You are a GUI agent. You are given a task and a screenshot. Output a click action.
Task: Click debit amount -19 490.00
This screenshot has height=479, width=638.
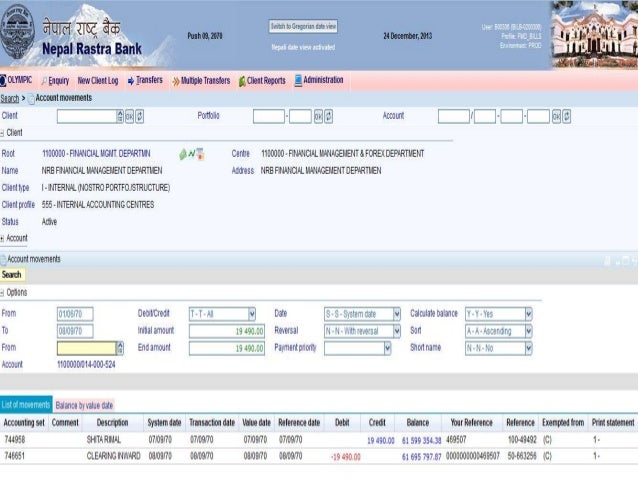(346, 457)
